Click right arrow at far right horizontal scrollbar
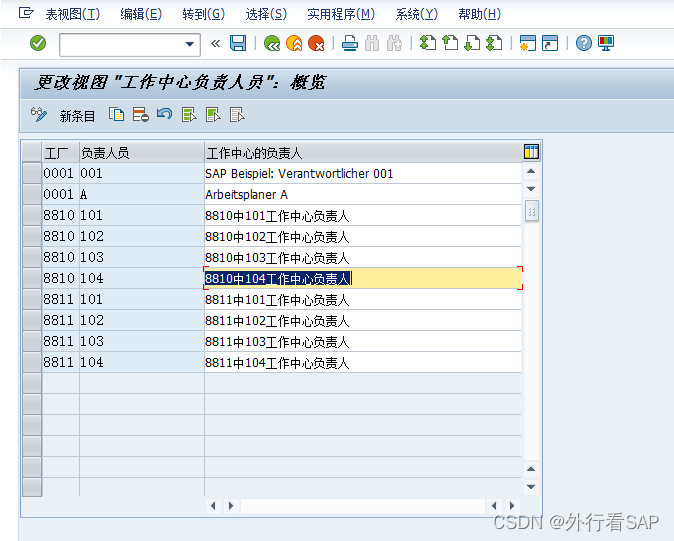 tap(512, 506)
